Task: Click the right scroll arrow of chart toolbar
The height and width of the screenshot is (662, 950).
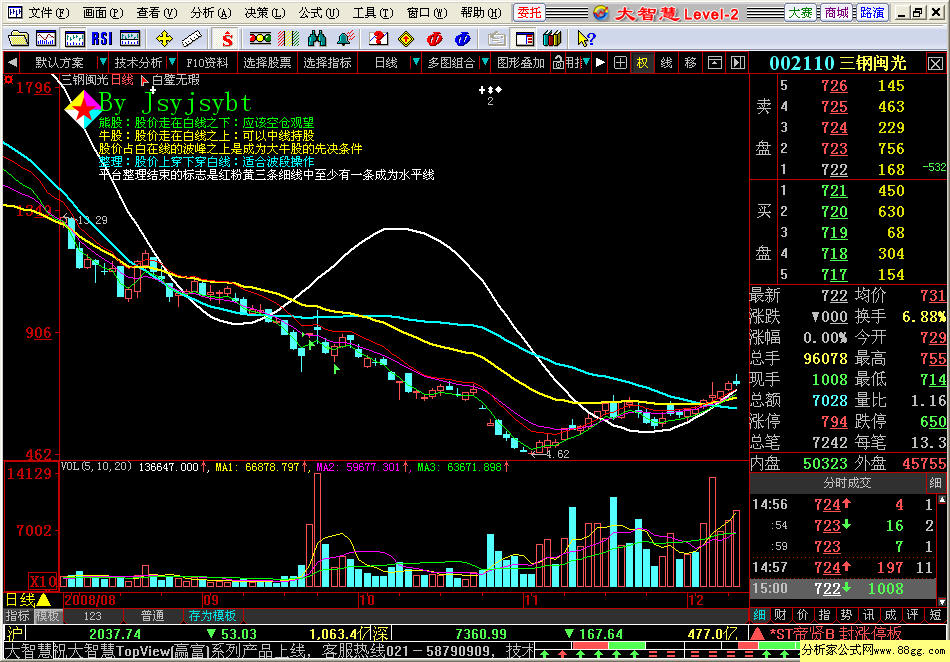Action: pyautogui.click(x=600, y=62)
